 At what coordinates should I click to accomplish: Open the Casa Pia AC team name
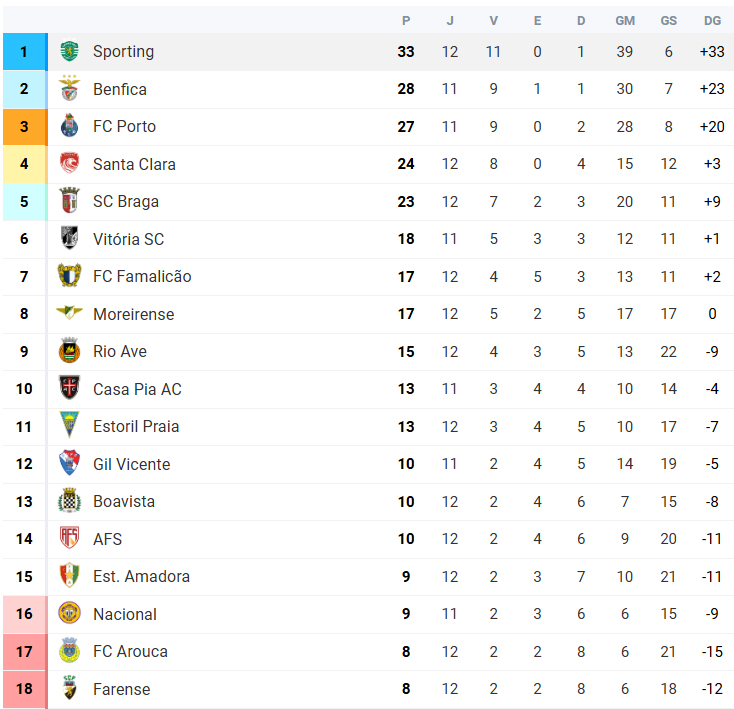point(137,389)
